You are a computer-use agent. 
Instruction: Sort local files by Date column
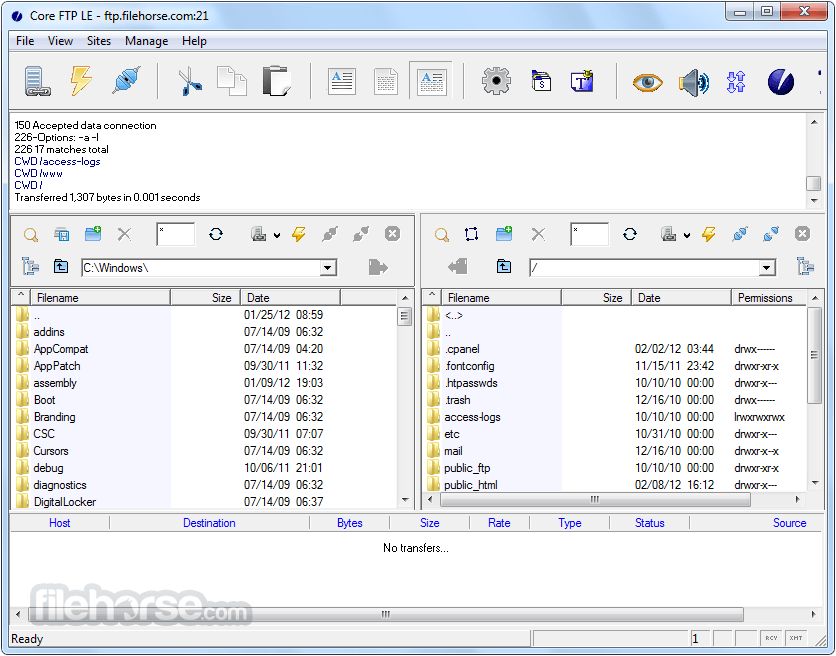pyautogui.click(x=291, y=298)
